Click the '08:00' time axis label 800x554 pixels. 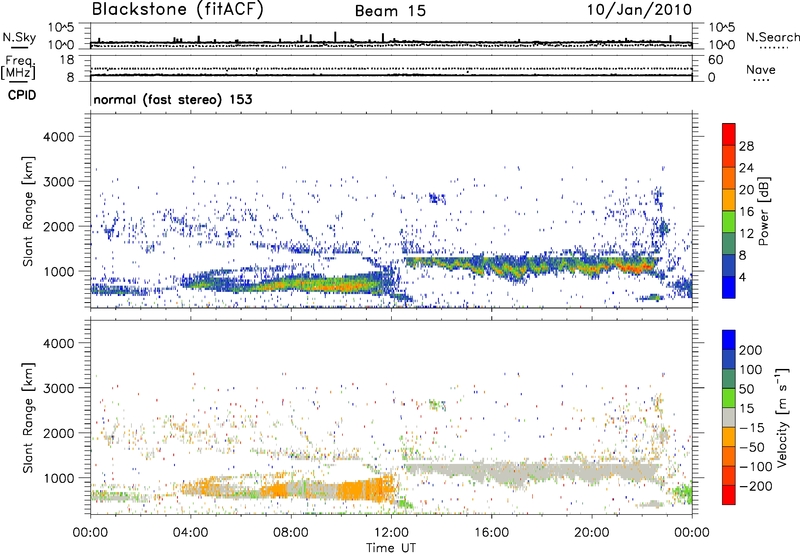tap(291, 533)
